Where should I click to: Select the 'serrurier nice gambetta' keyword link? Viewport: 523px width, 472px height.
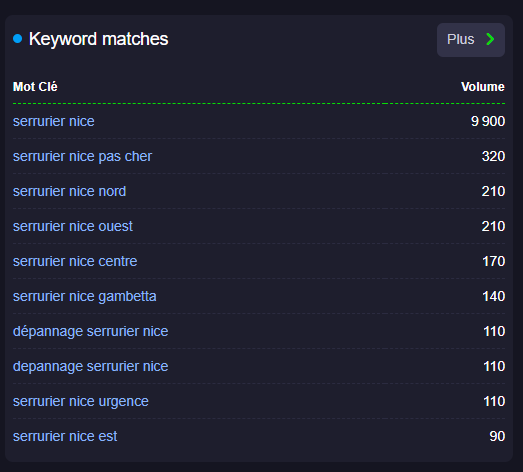(85, 297)
